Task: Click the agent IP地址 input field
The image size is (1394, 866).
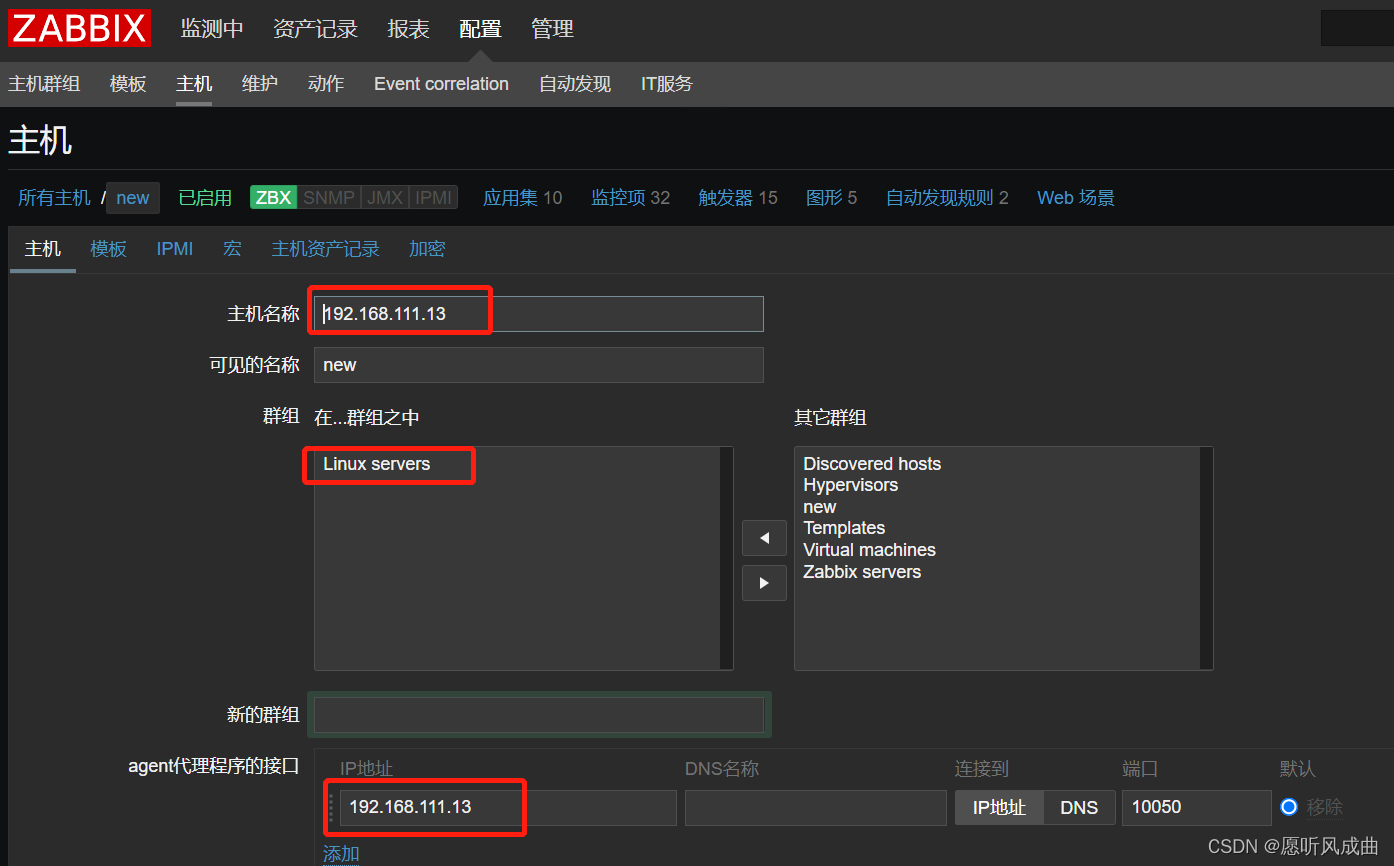Action: point(508,808)
